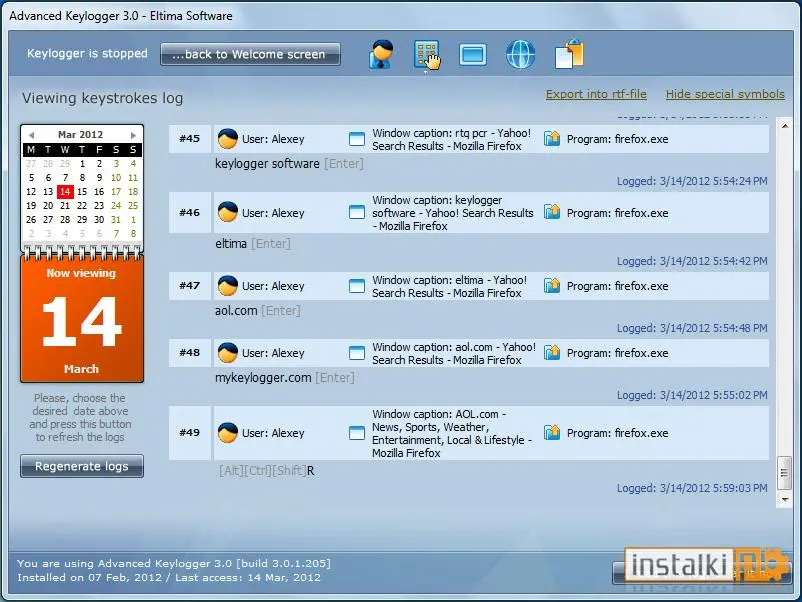The width and height of the screenshot is (802, 602).
Task: Select March 13 in the calendar
Action: coord(48,191)
